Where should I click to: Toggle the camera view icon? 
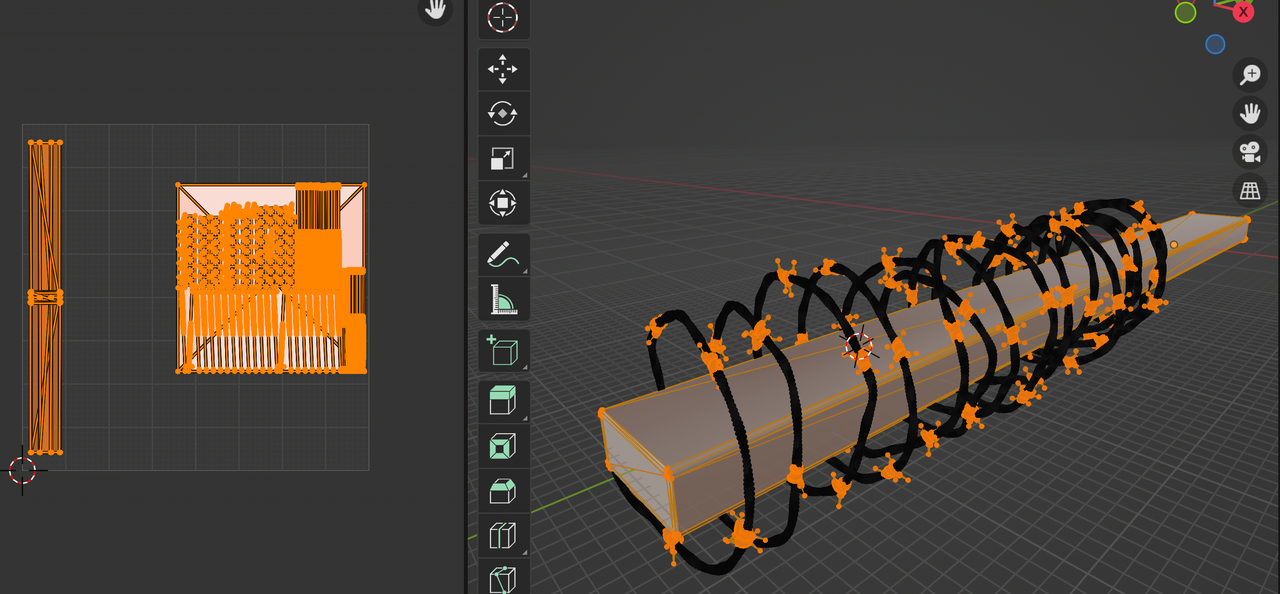tap(1250, 152)
